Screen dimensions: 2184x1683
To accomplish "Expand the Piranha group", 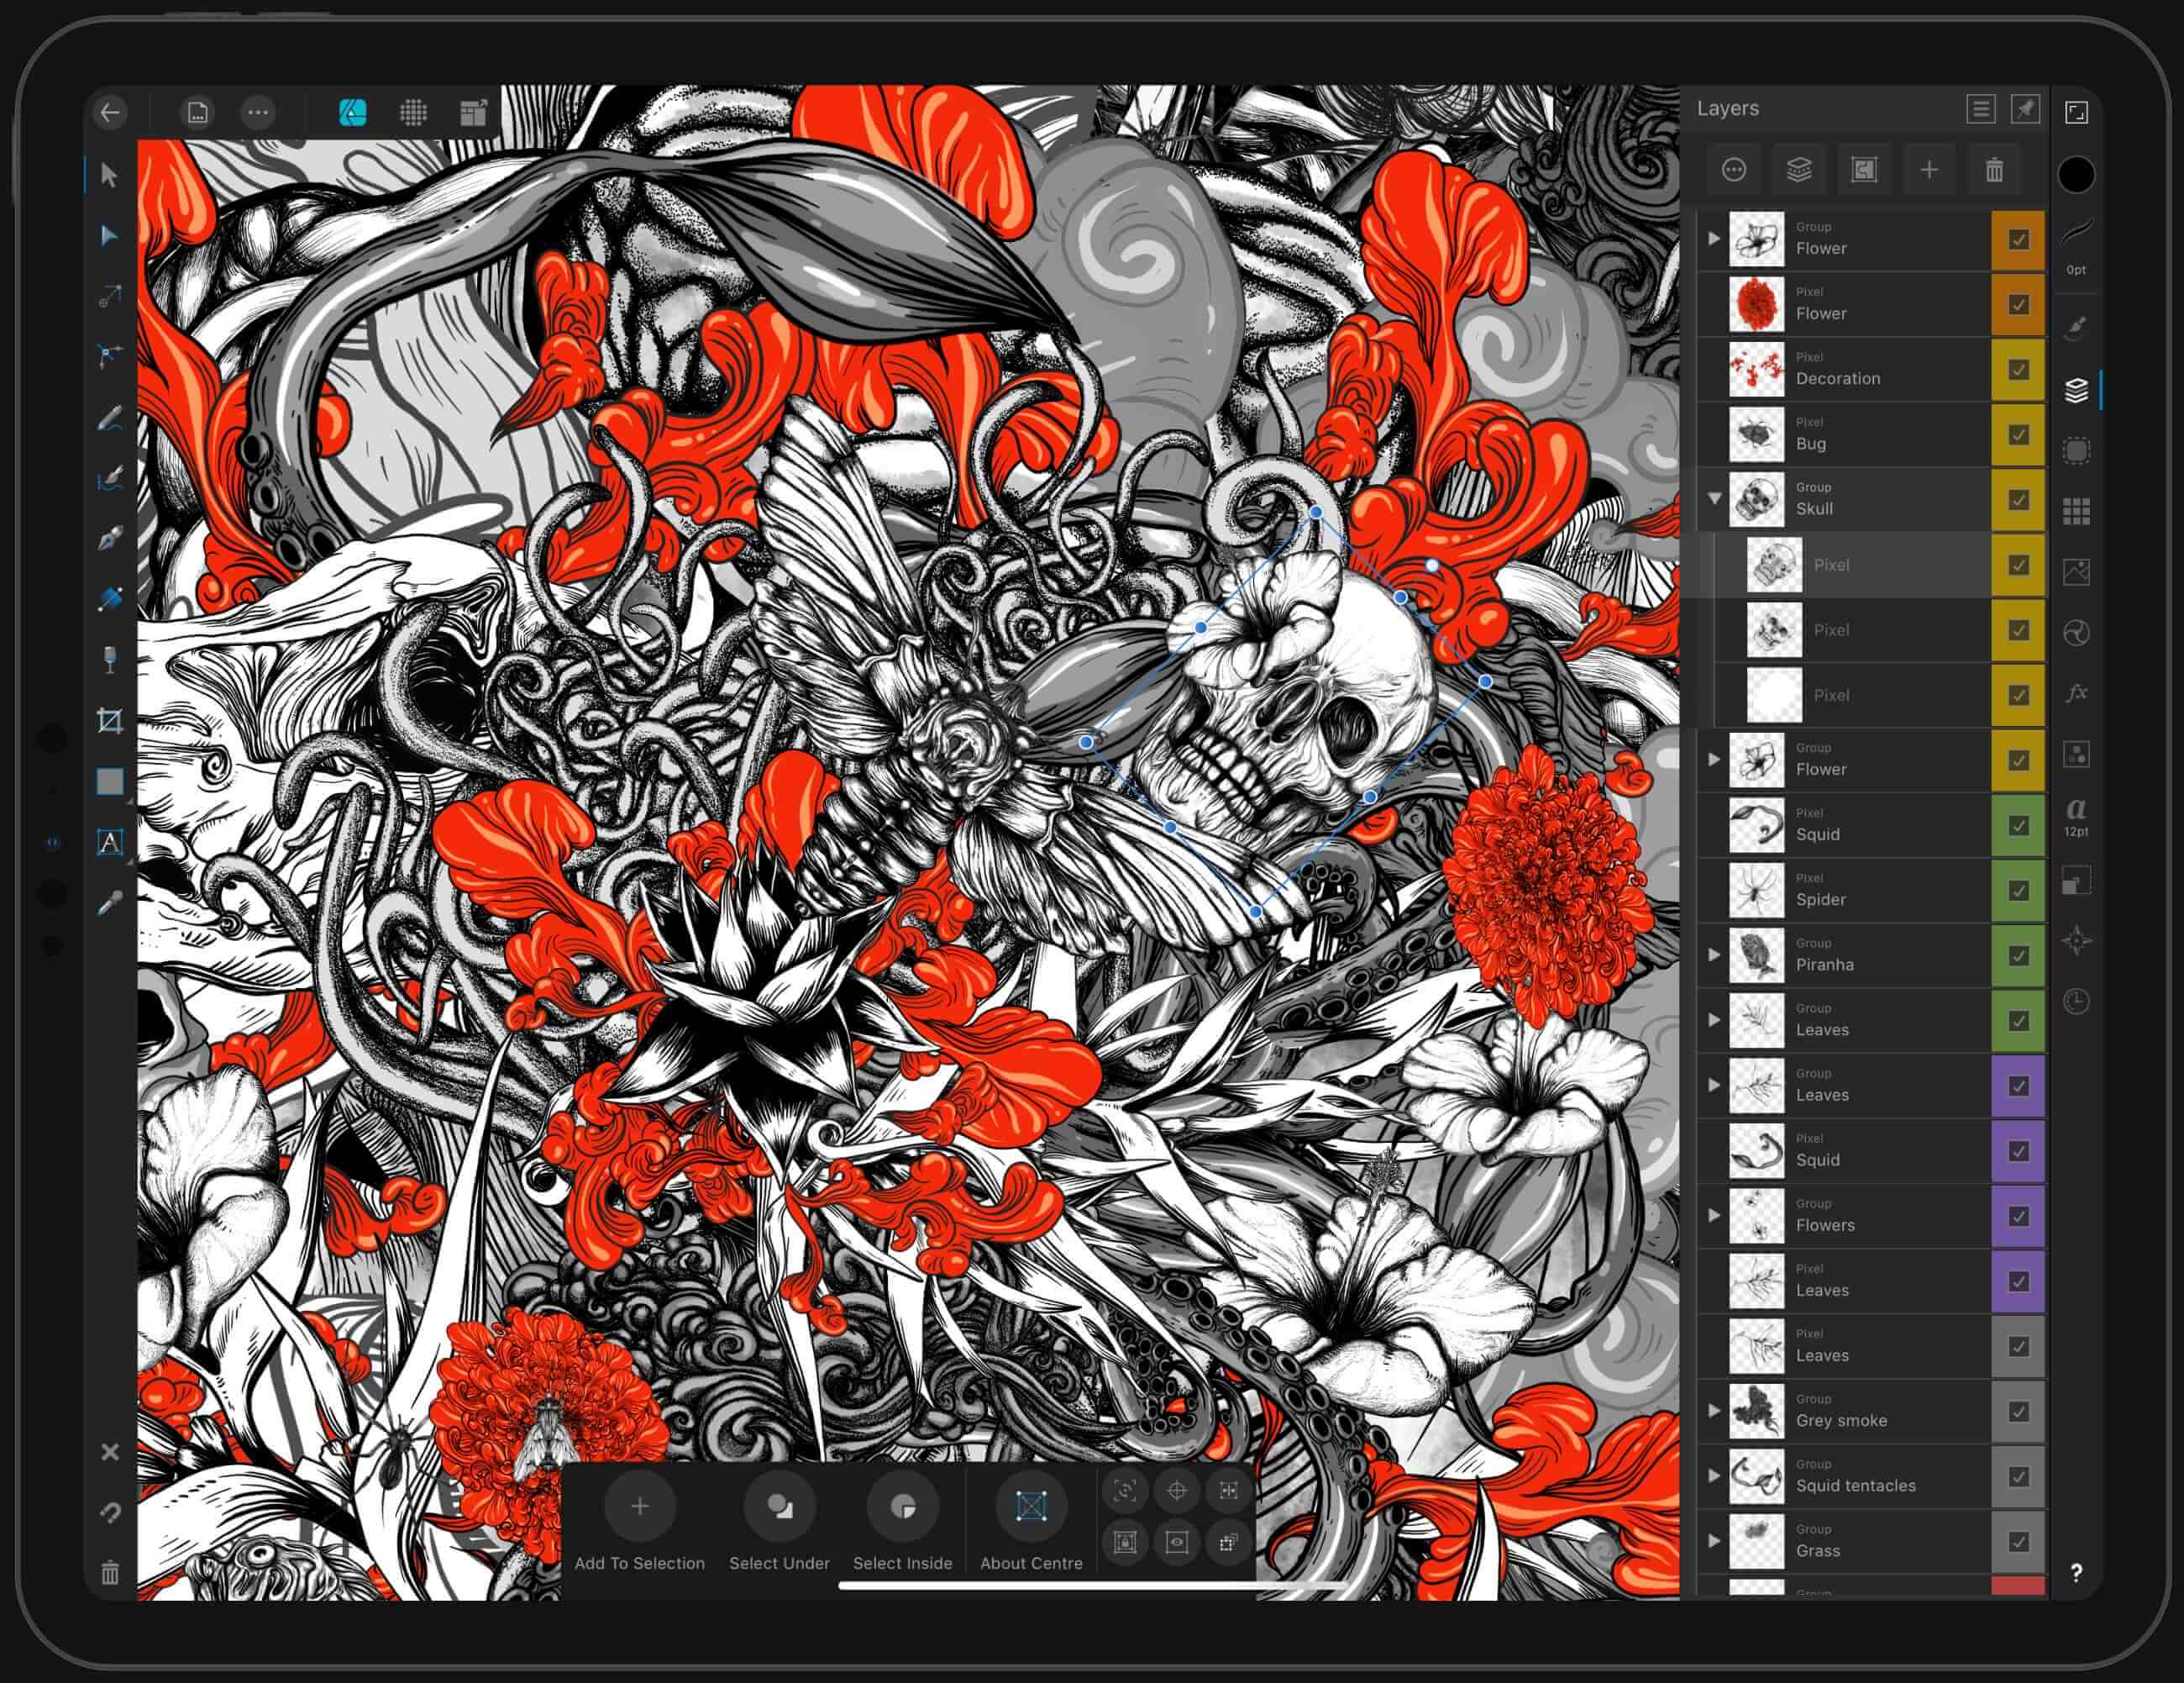I will [1714, 955].
